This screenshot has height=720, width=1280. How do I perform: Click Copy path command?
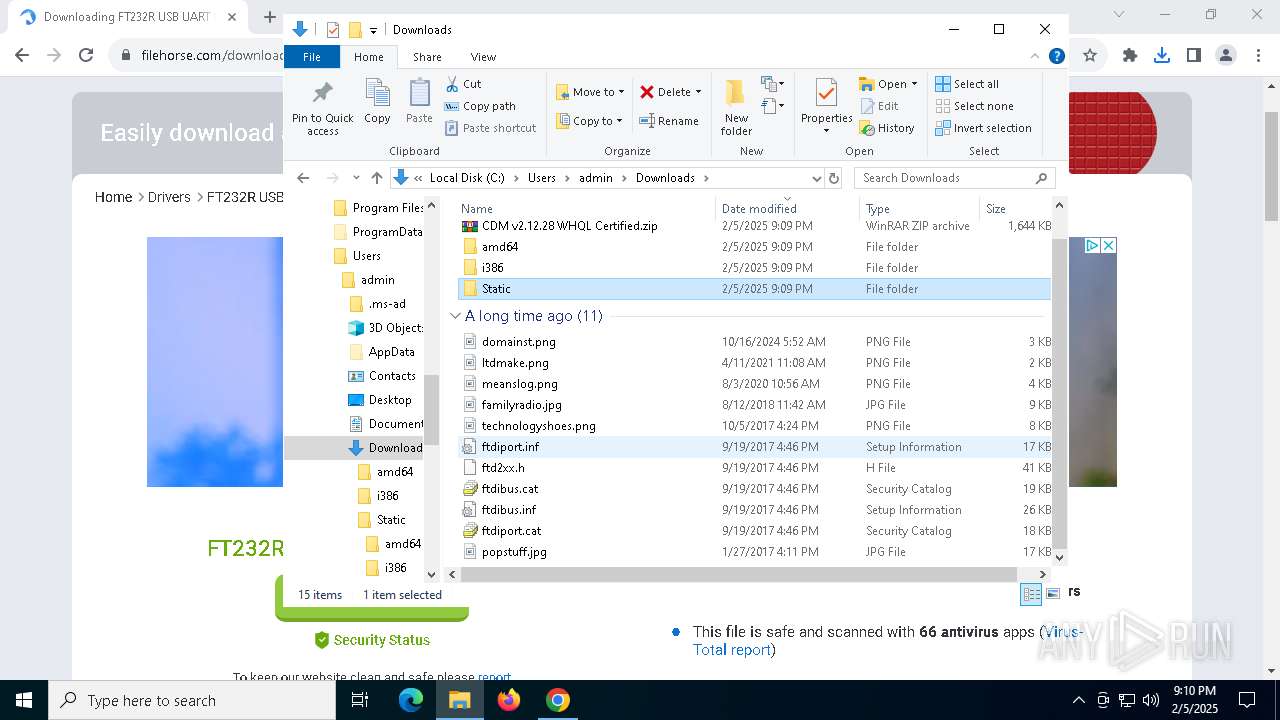(x=480, y=106)
